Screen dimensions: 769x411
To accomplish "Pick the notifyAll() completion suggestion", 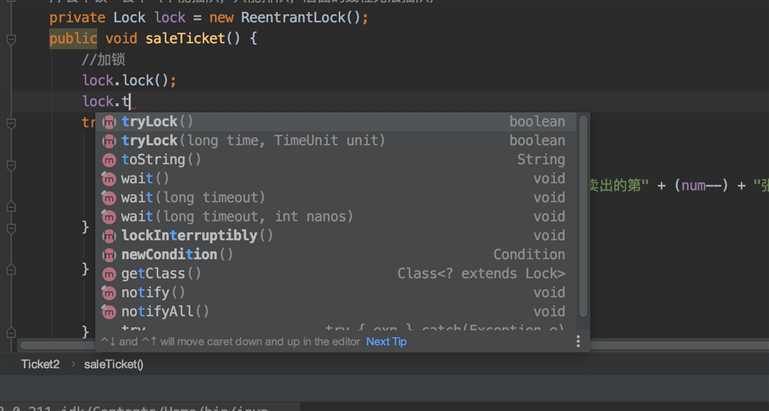I will pyautogui.click(x=165, y=312).
